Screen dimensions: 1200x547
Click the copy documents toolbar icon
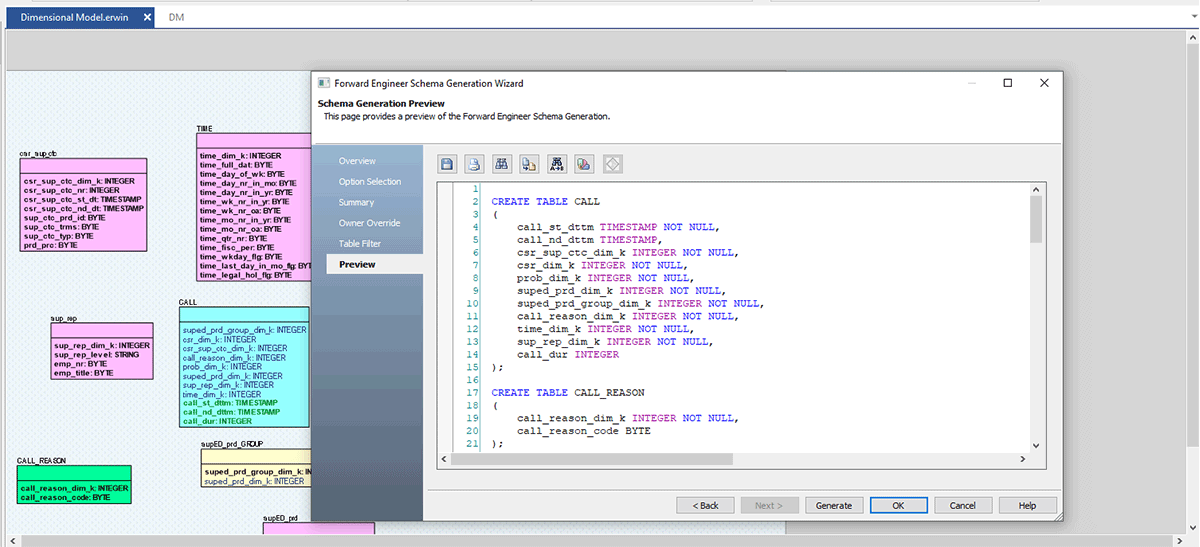(x=530, y=164)
